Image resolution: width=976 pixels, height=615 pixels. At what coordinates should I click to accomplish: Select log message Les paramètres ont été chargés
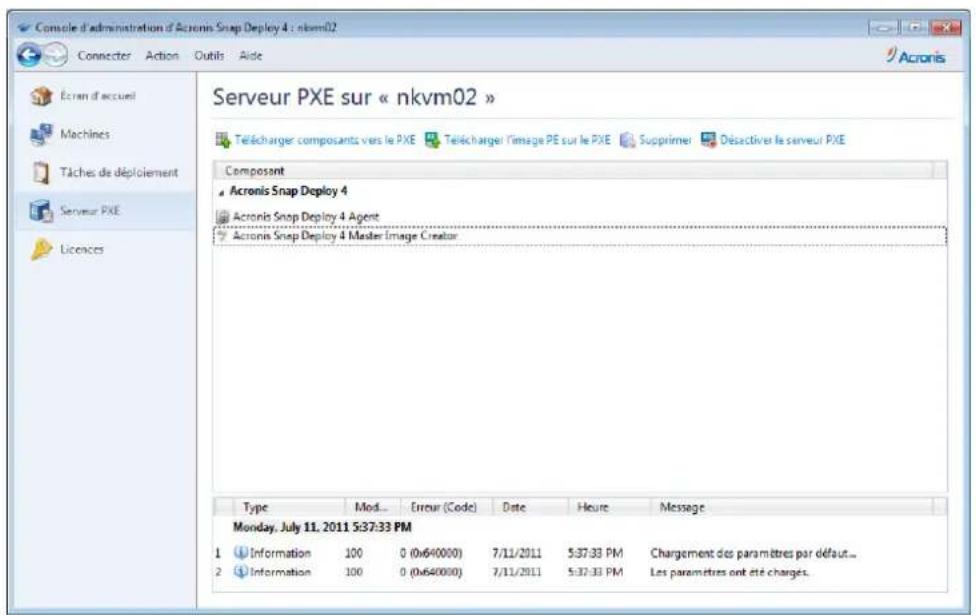[x=730, y=571]
